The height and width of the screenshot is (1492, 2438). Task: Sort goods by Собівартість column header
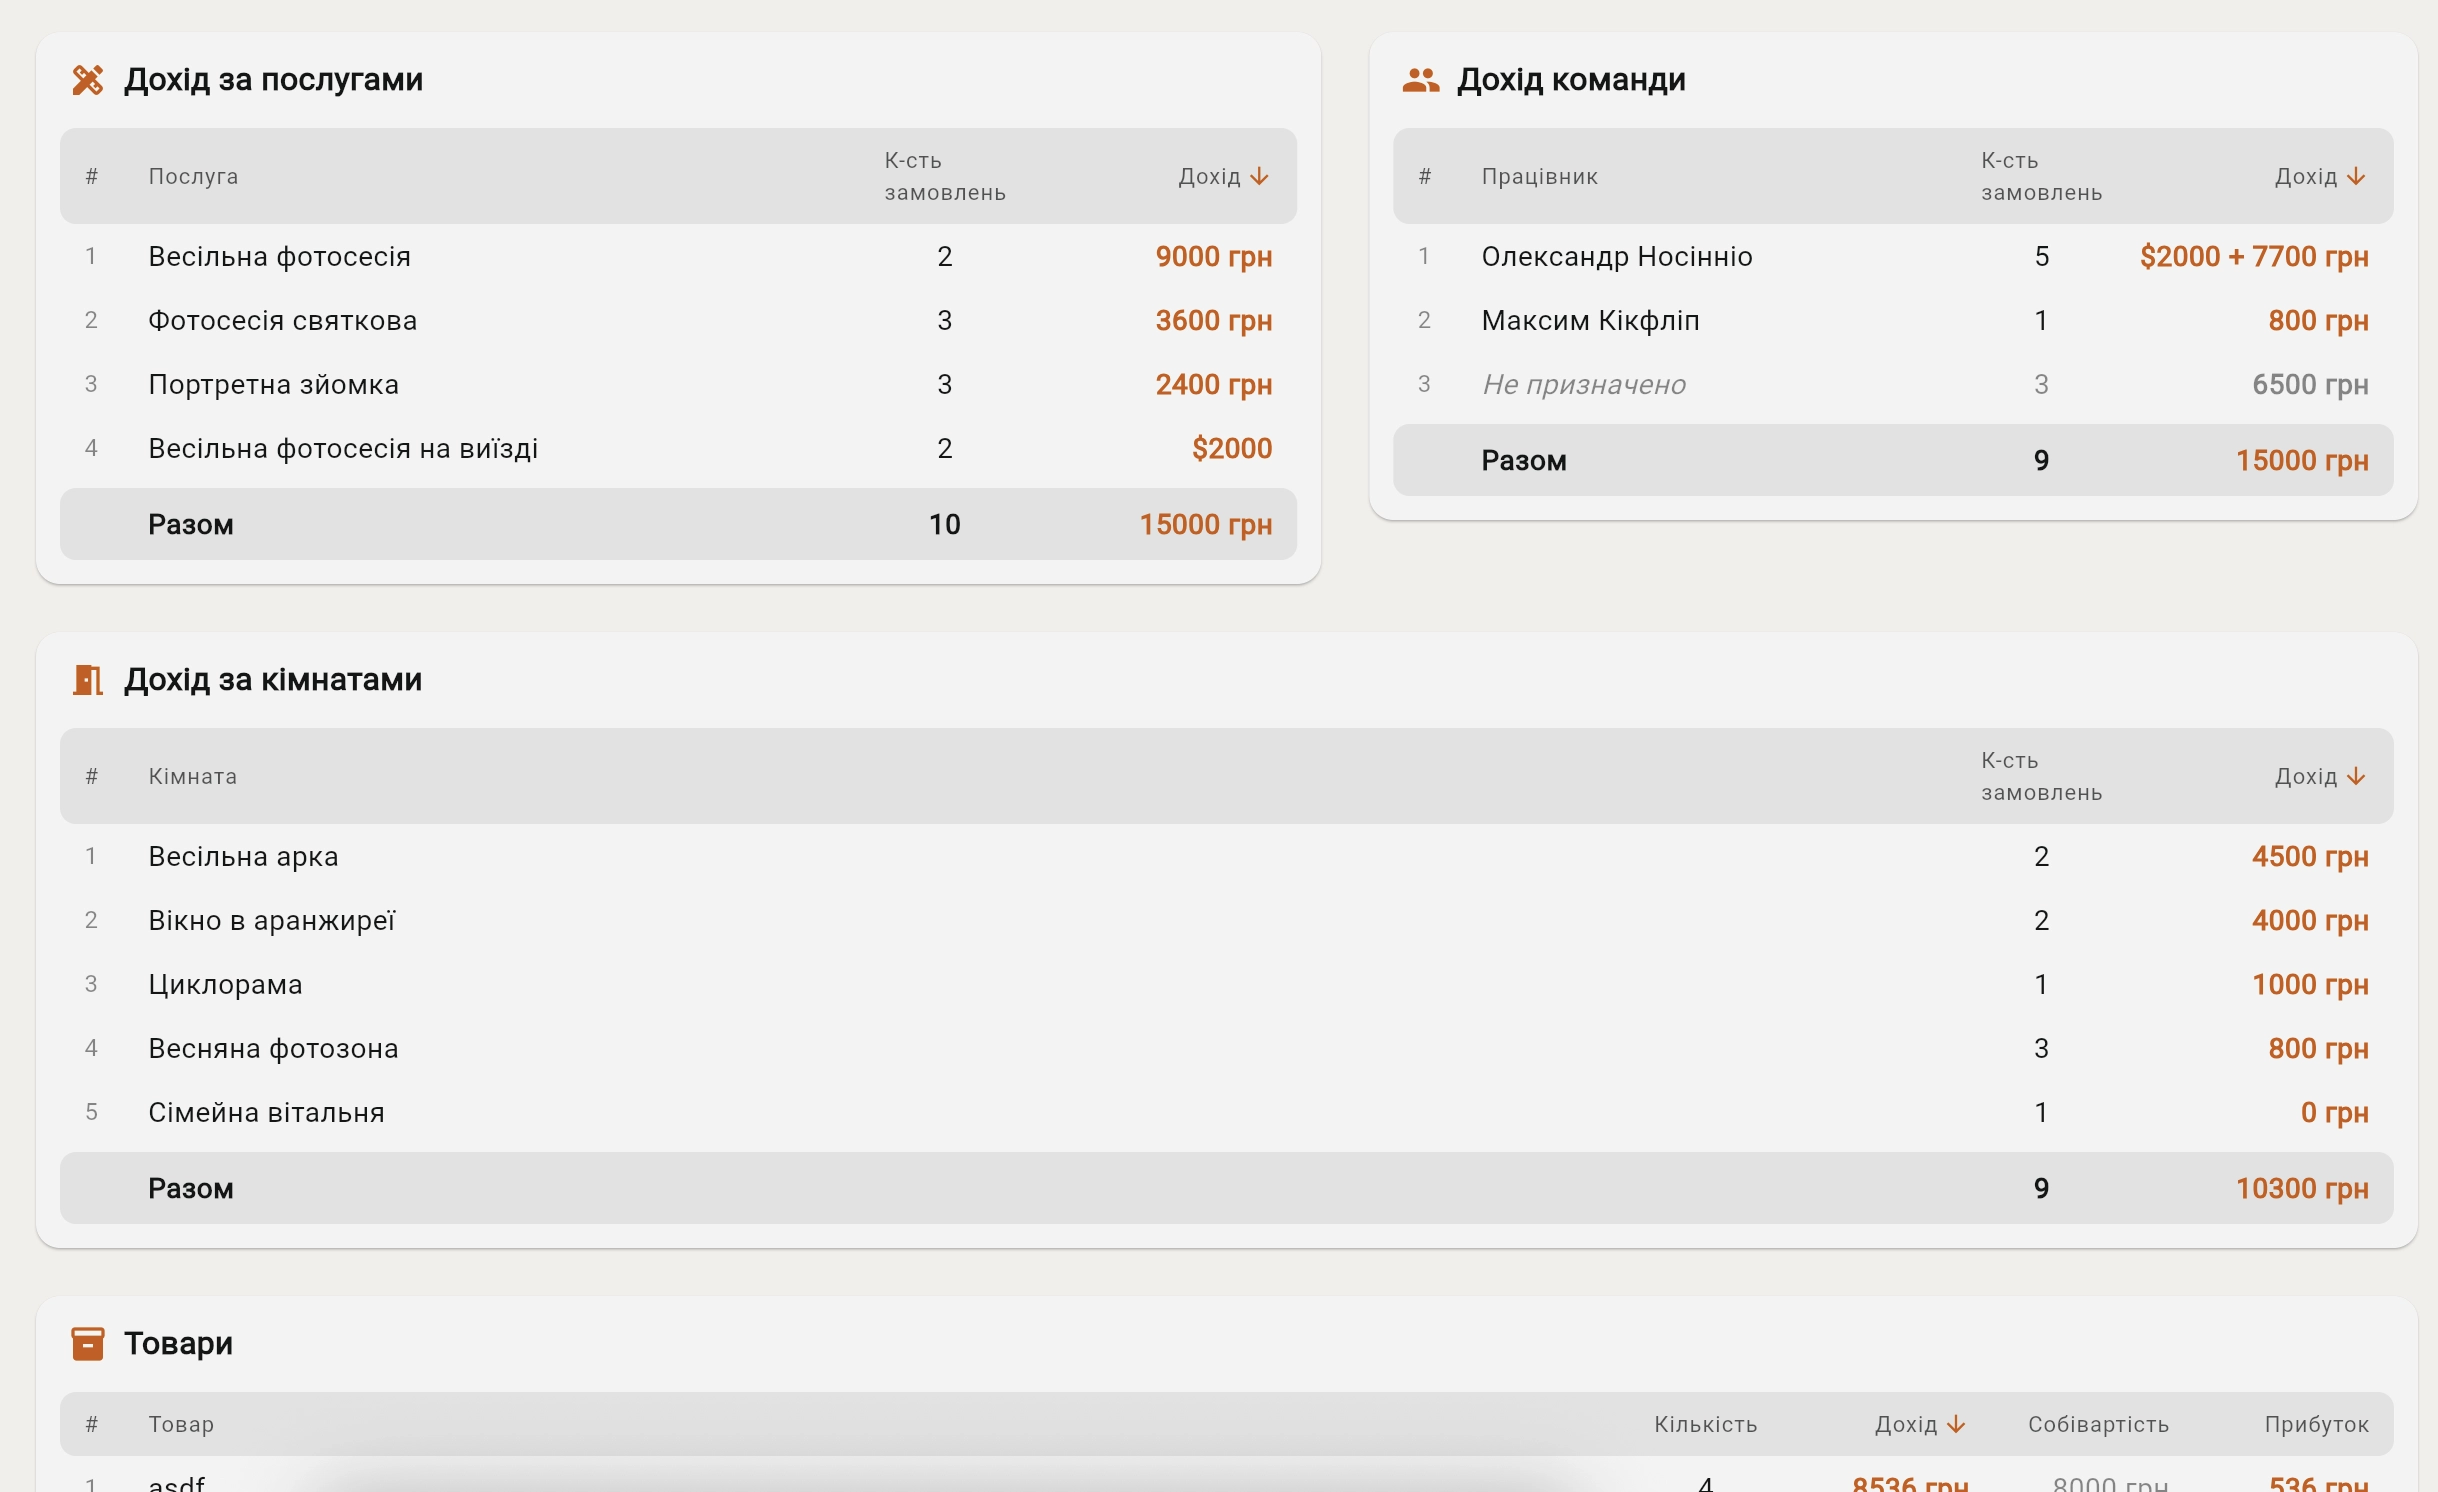pos(2098,1425)
